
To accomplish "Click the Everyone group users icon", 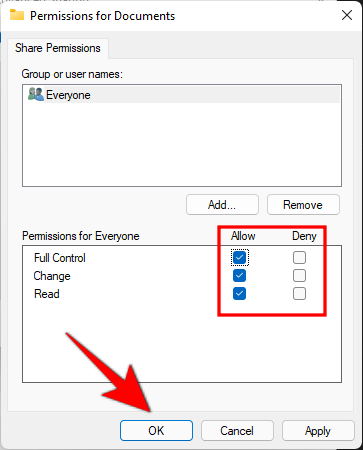I will tap(36, 94).
